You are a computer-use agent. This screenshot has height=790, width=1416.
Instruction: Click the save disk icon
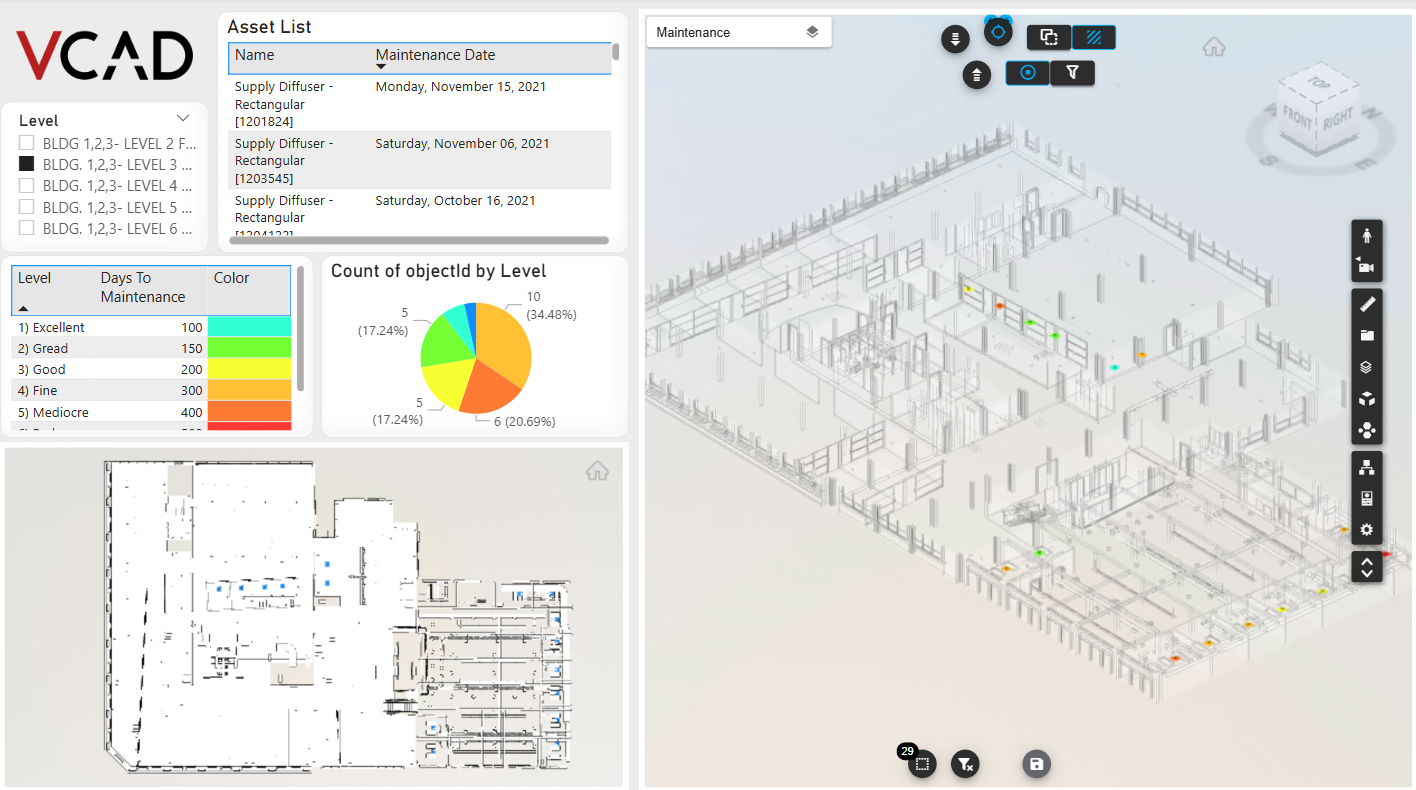click(1036, 765)
